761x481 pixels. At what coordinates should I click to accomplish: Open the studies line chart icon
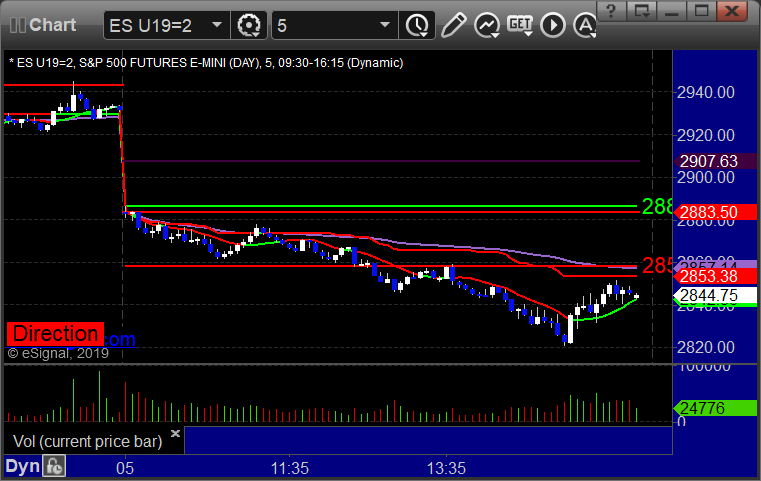(487, 24)
